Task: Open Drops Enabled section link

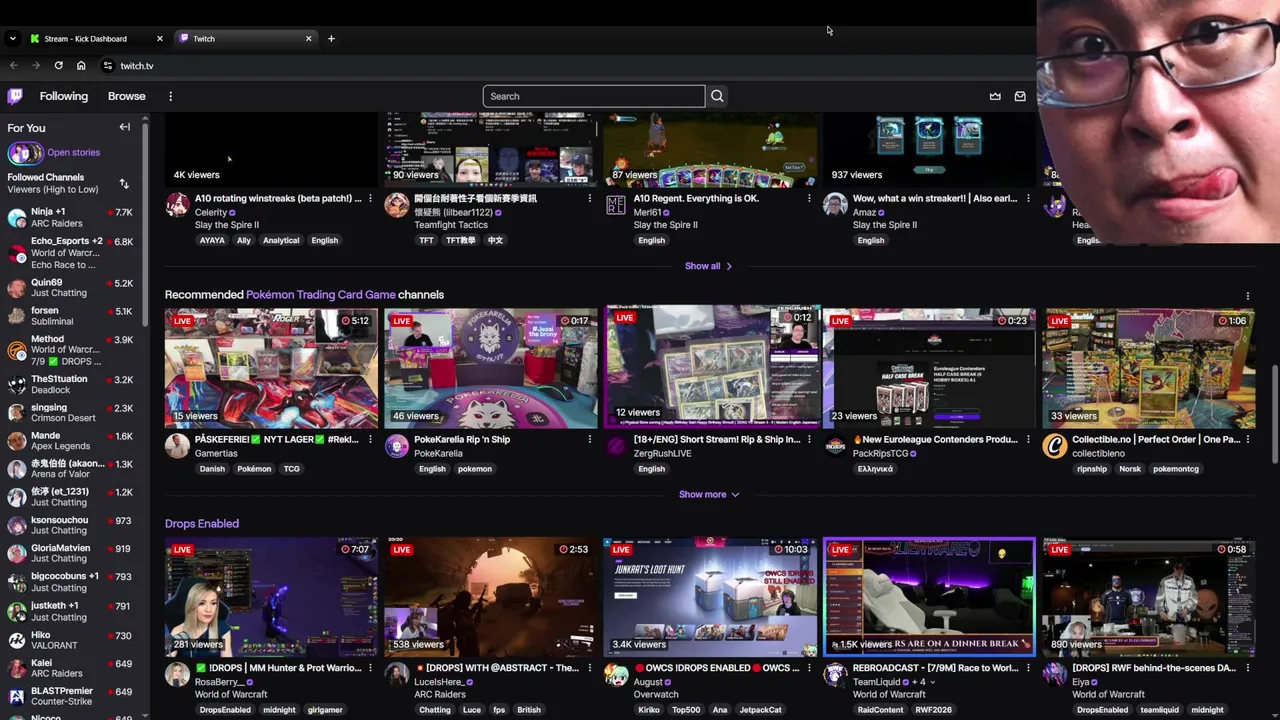Action: click(202, 523)
